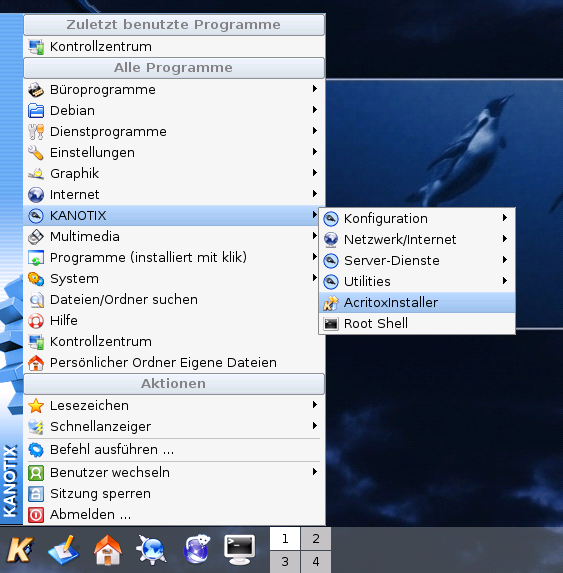The image size is (563, 573).
Task: Click the Dienstprogramme tools icon
Action: click(36, 132)
